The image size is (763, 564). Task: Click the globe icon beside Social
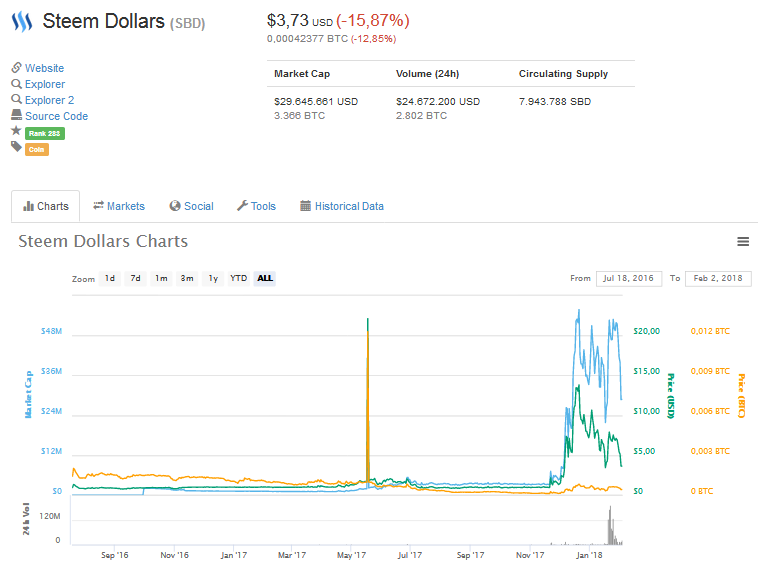tap(175, 206)
